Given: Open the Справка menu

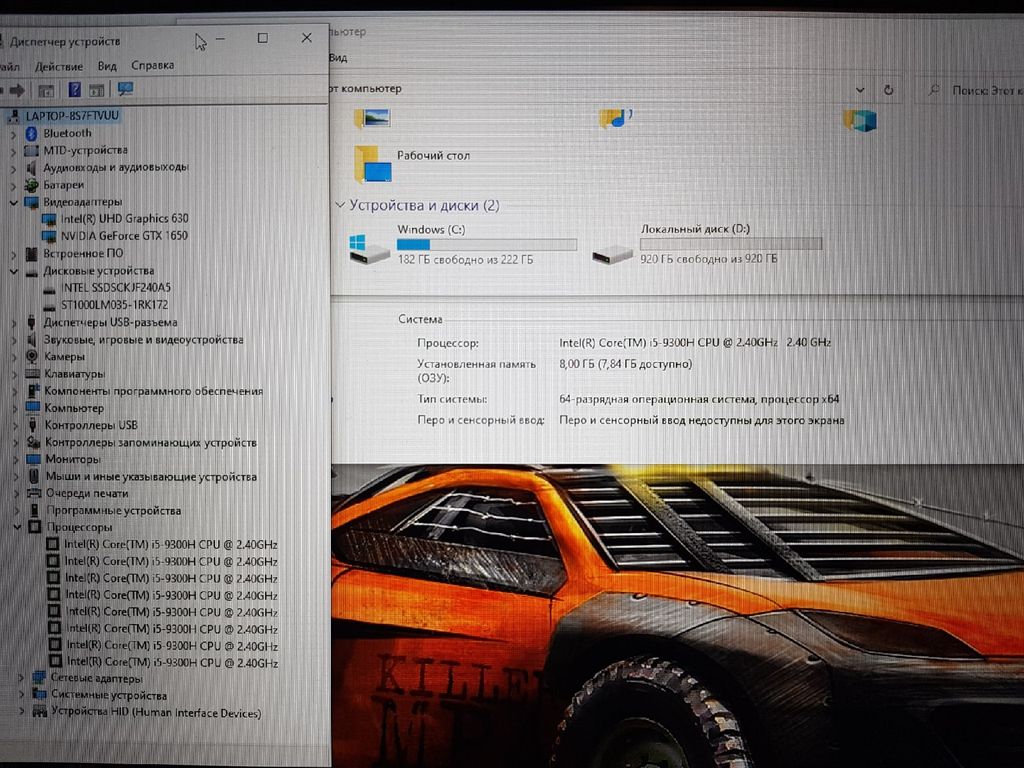Looking at the screenshot, I should pyautogui.click(x=153, y=65).
